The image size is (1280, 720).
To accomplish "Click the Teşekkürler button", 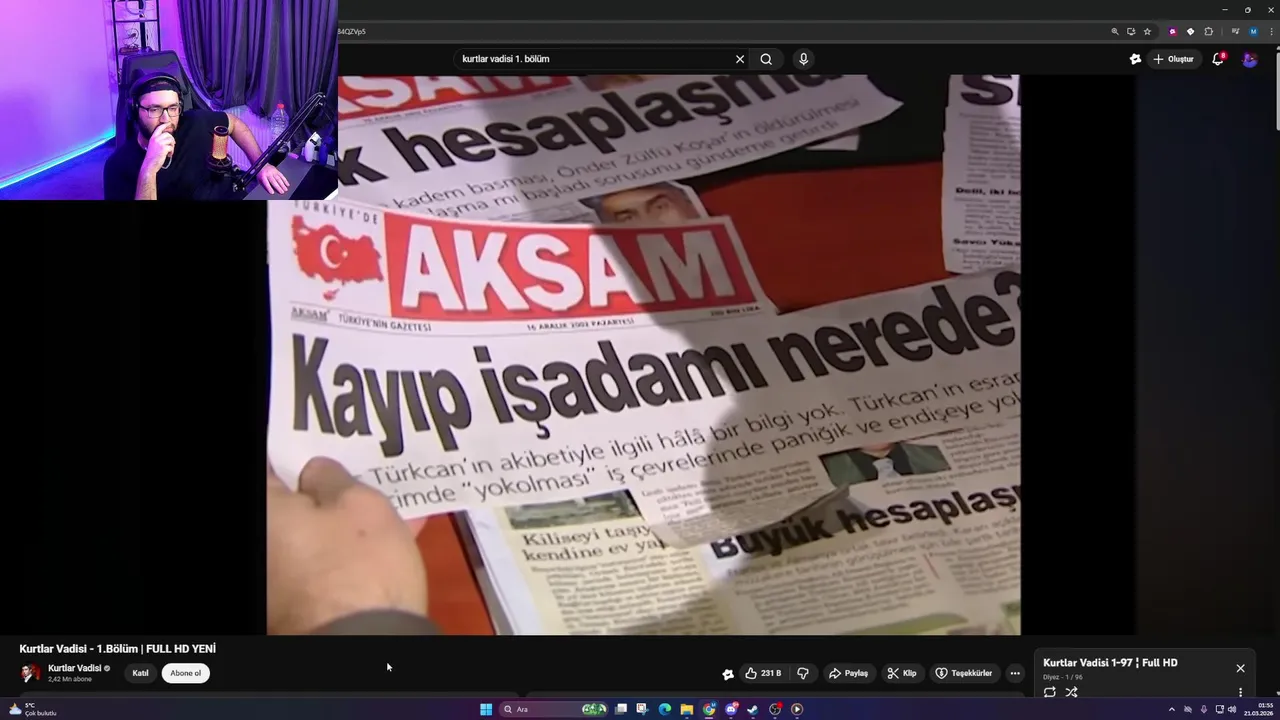I will click(964, 673).
